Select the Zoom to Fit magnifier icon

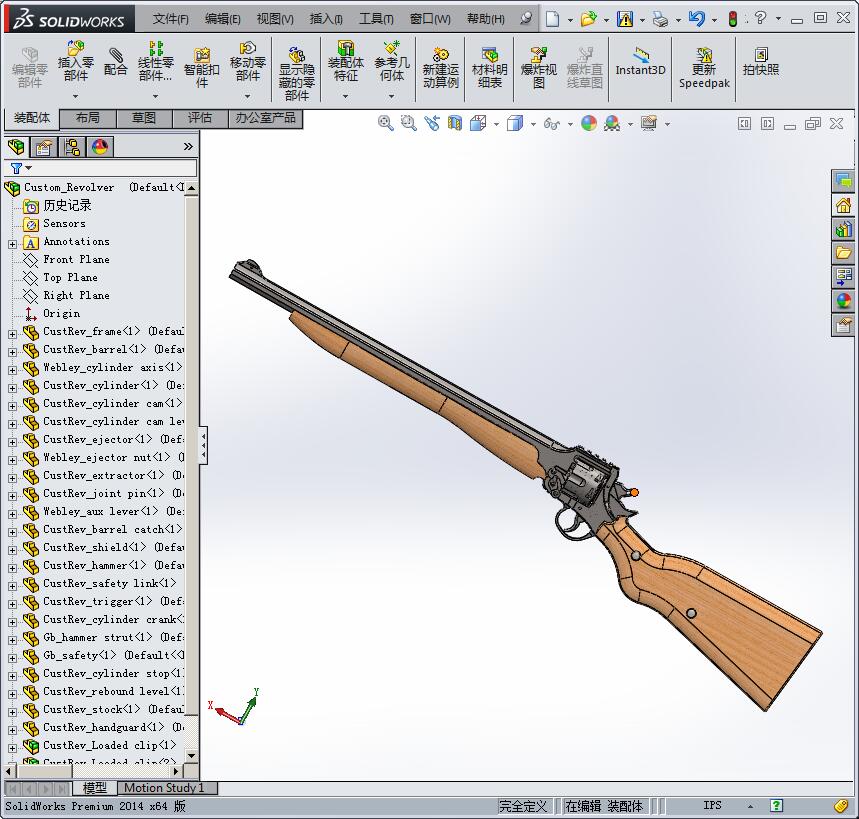(x=386, y=123)
